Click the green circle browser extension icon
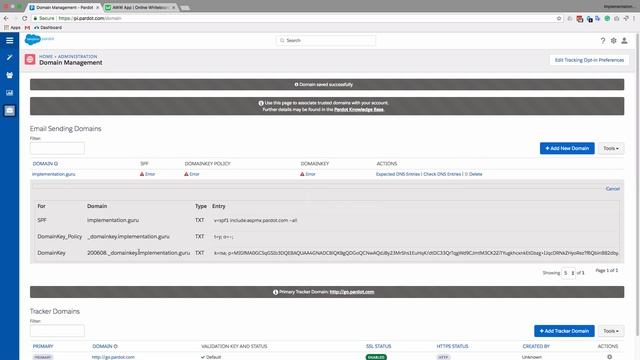Image resolution: width=640 pixels, height=360 pixels. (x=607, y=18)
